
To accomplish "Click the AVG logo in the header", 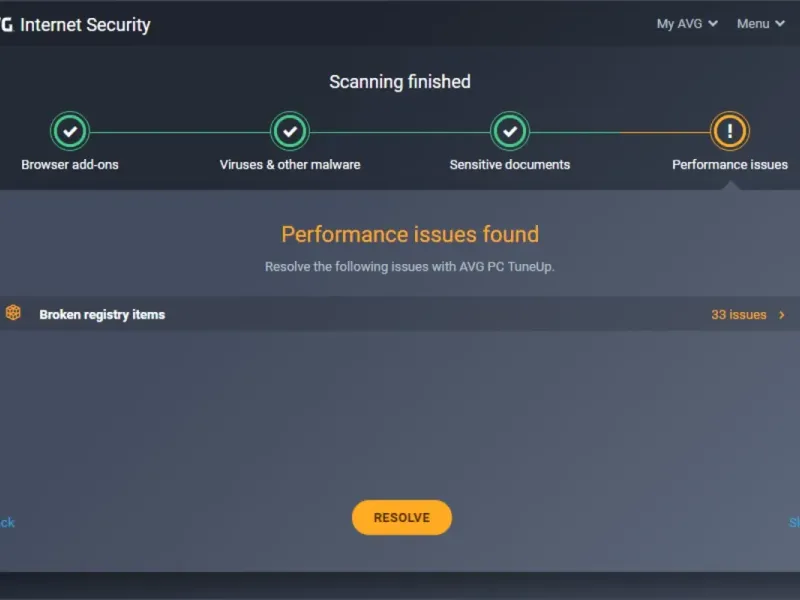I will [6, 25].
